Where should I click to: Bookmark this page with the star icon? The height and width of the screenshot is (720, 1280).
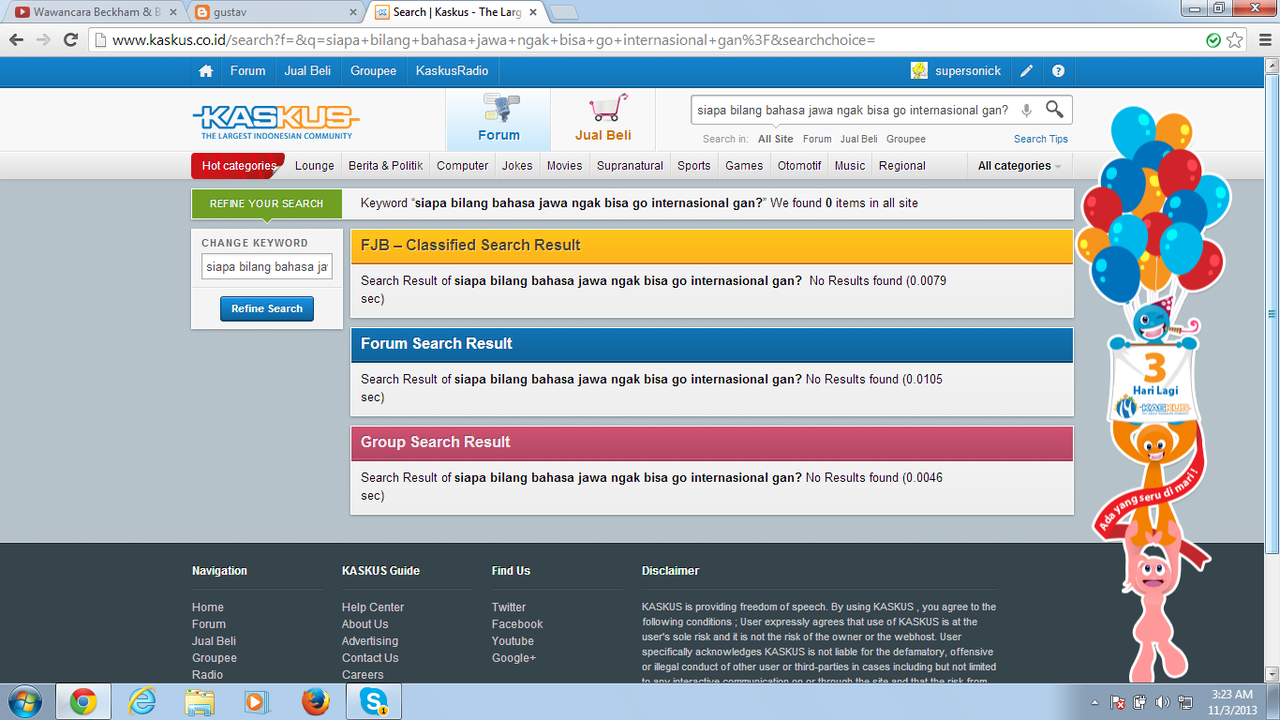(x=1235, y=40)
